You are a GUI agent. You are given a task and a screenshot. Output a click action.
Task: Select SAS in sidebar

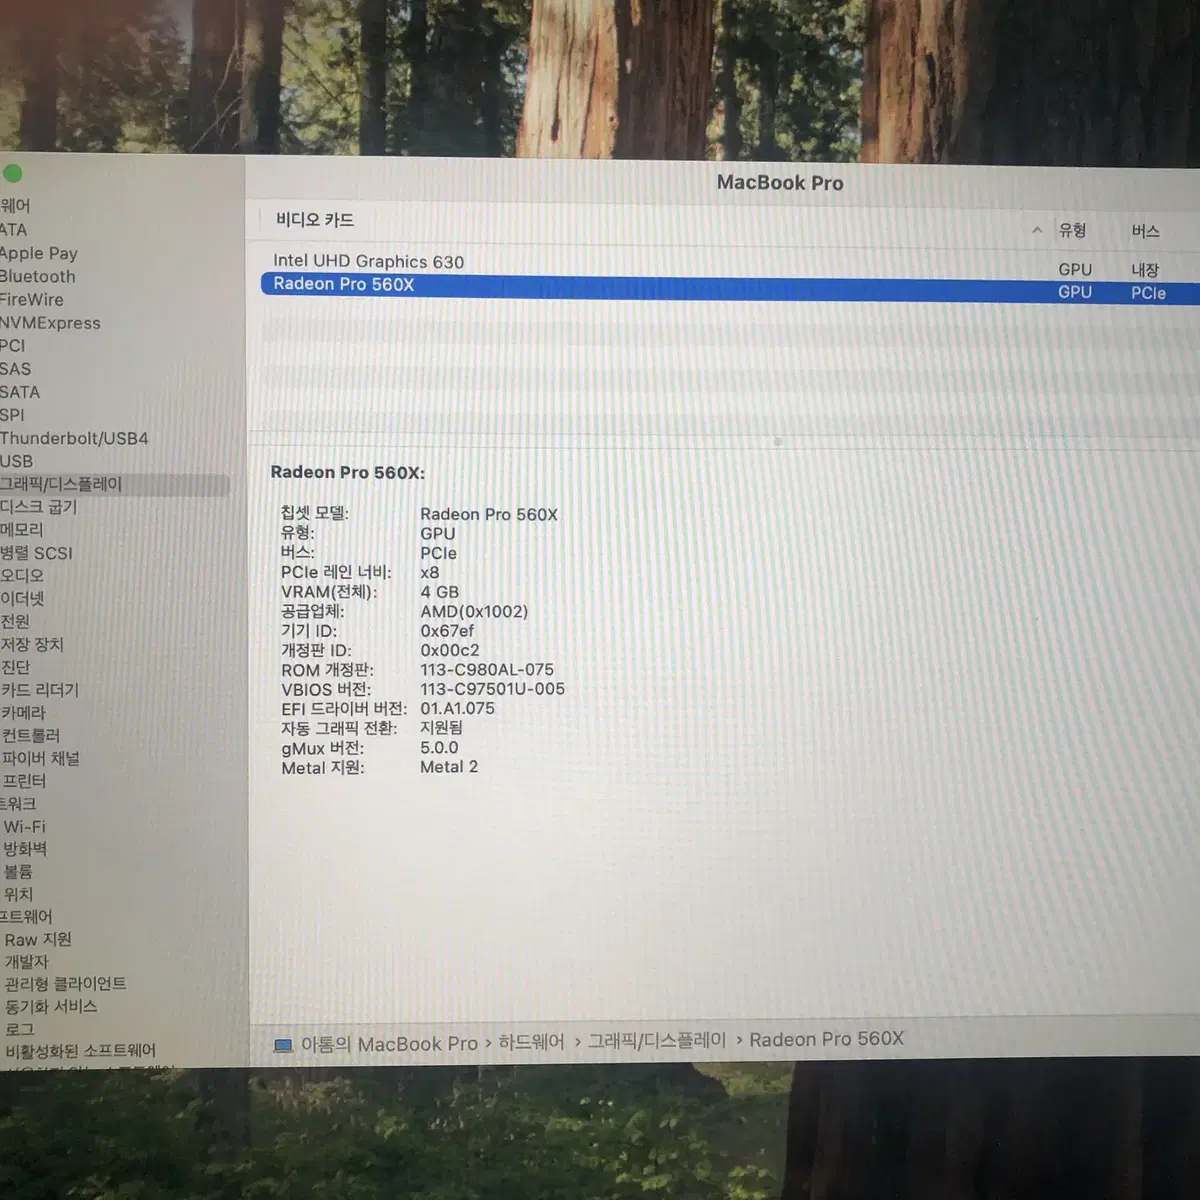(x=15, y=369)
